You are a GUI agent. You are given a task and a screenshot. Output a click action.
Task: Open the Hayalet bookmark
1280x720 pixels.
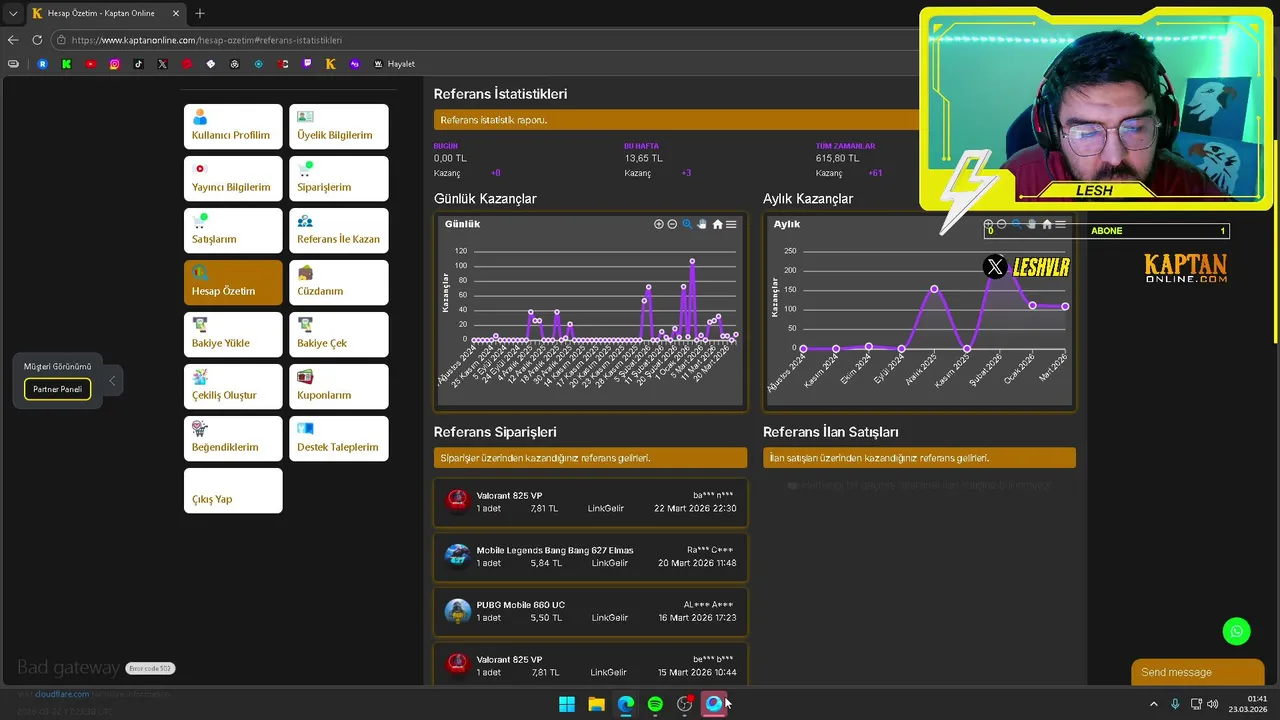395,64
